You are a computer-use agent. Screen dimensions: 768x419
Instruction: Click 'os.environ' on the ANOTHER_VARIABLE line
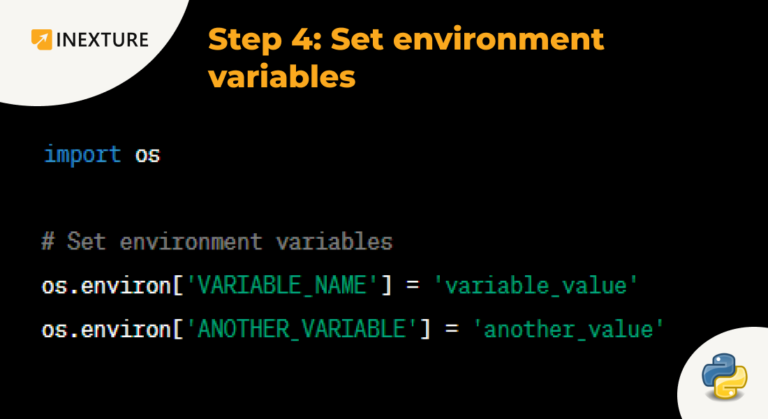(106, 329)
